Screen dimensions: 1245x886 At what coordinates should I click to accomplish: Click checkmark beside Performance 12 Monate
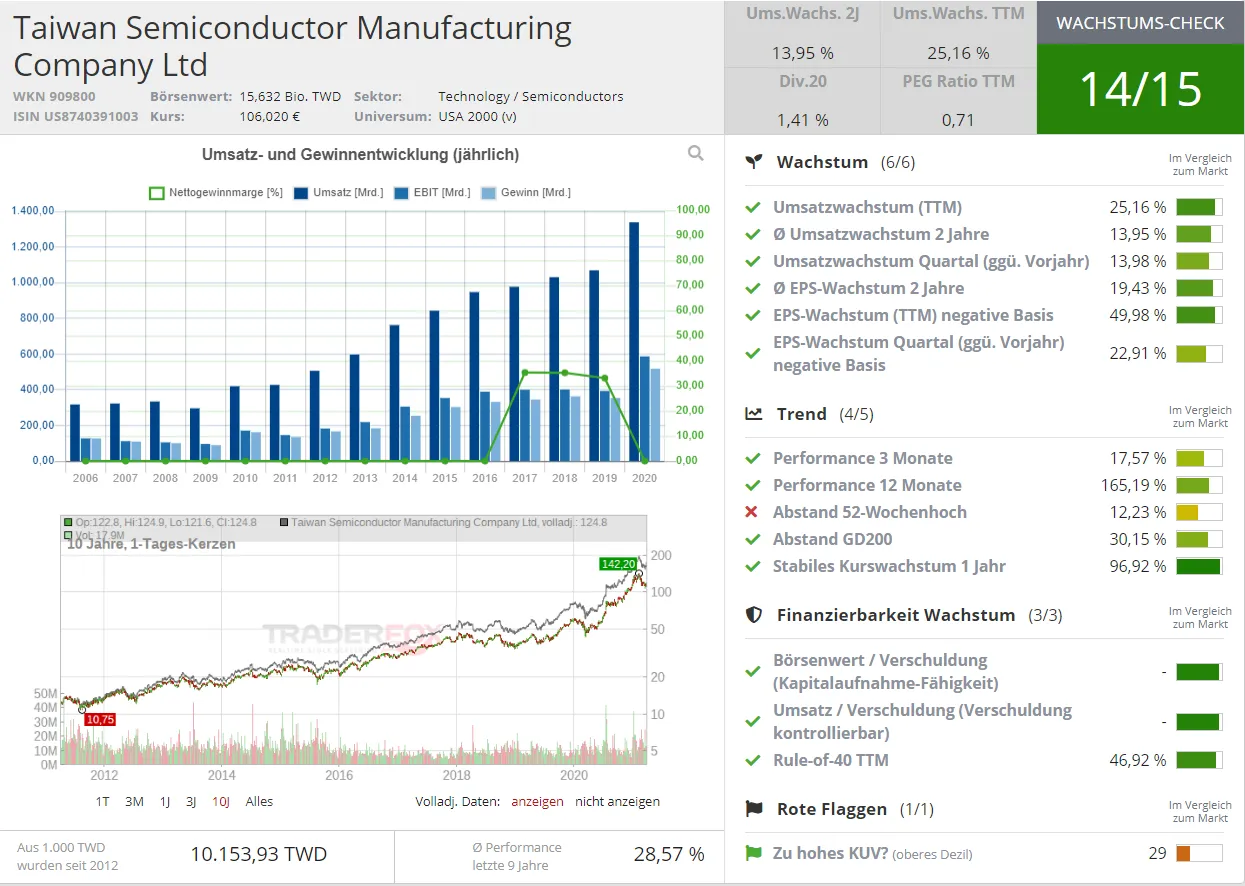(x=754, y=485)
